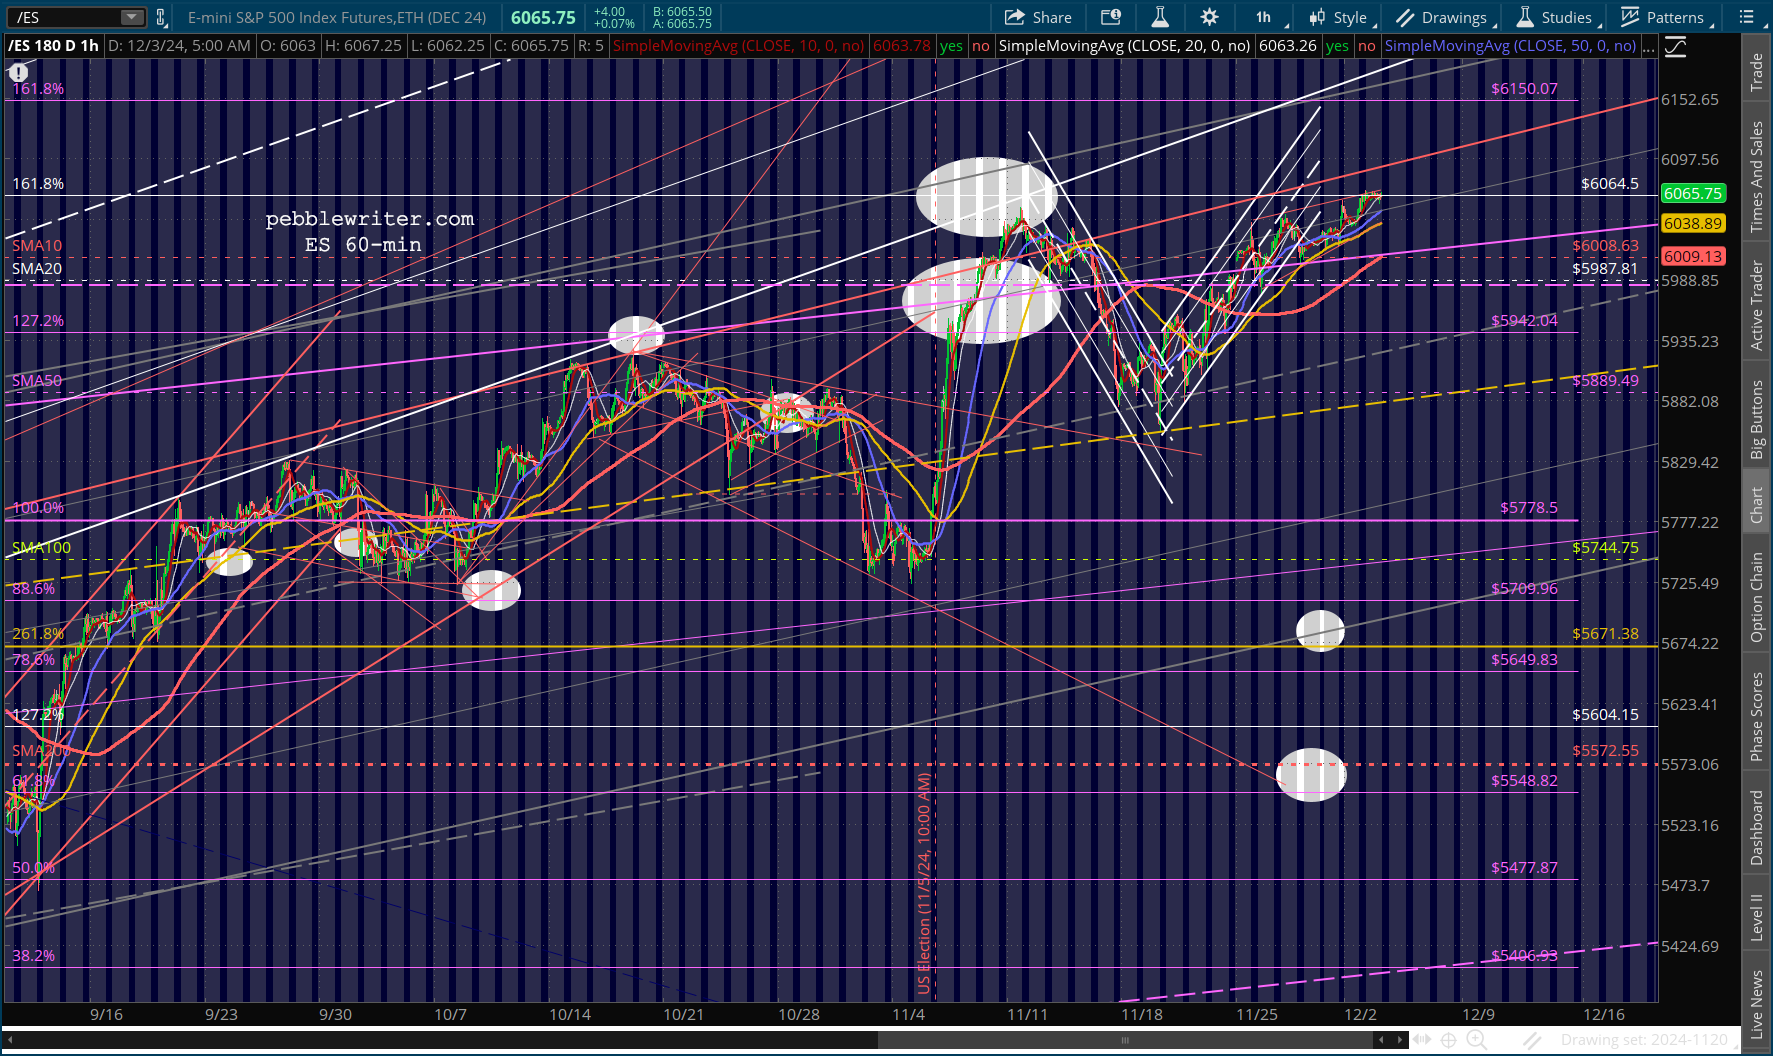Click the $5942.04 level label
This screenshot has width=1773, height=1056.
pyautogui.click(x=1524, y=320)
